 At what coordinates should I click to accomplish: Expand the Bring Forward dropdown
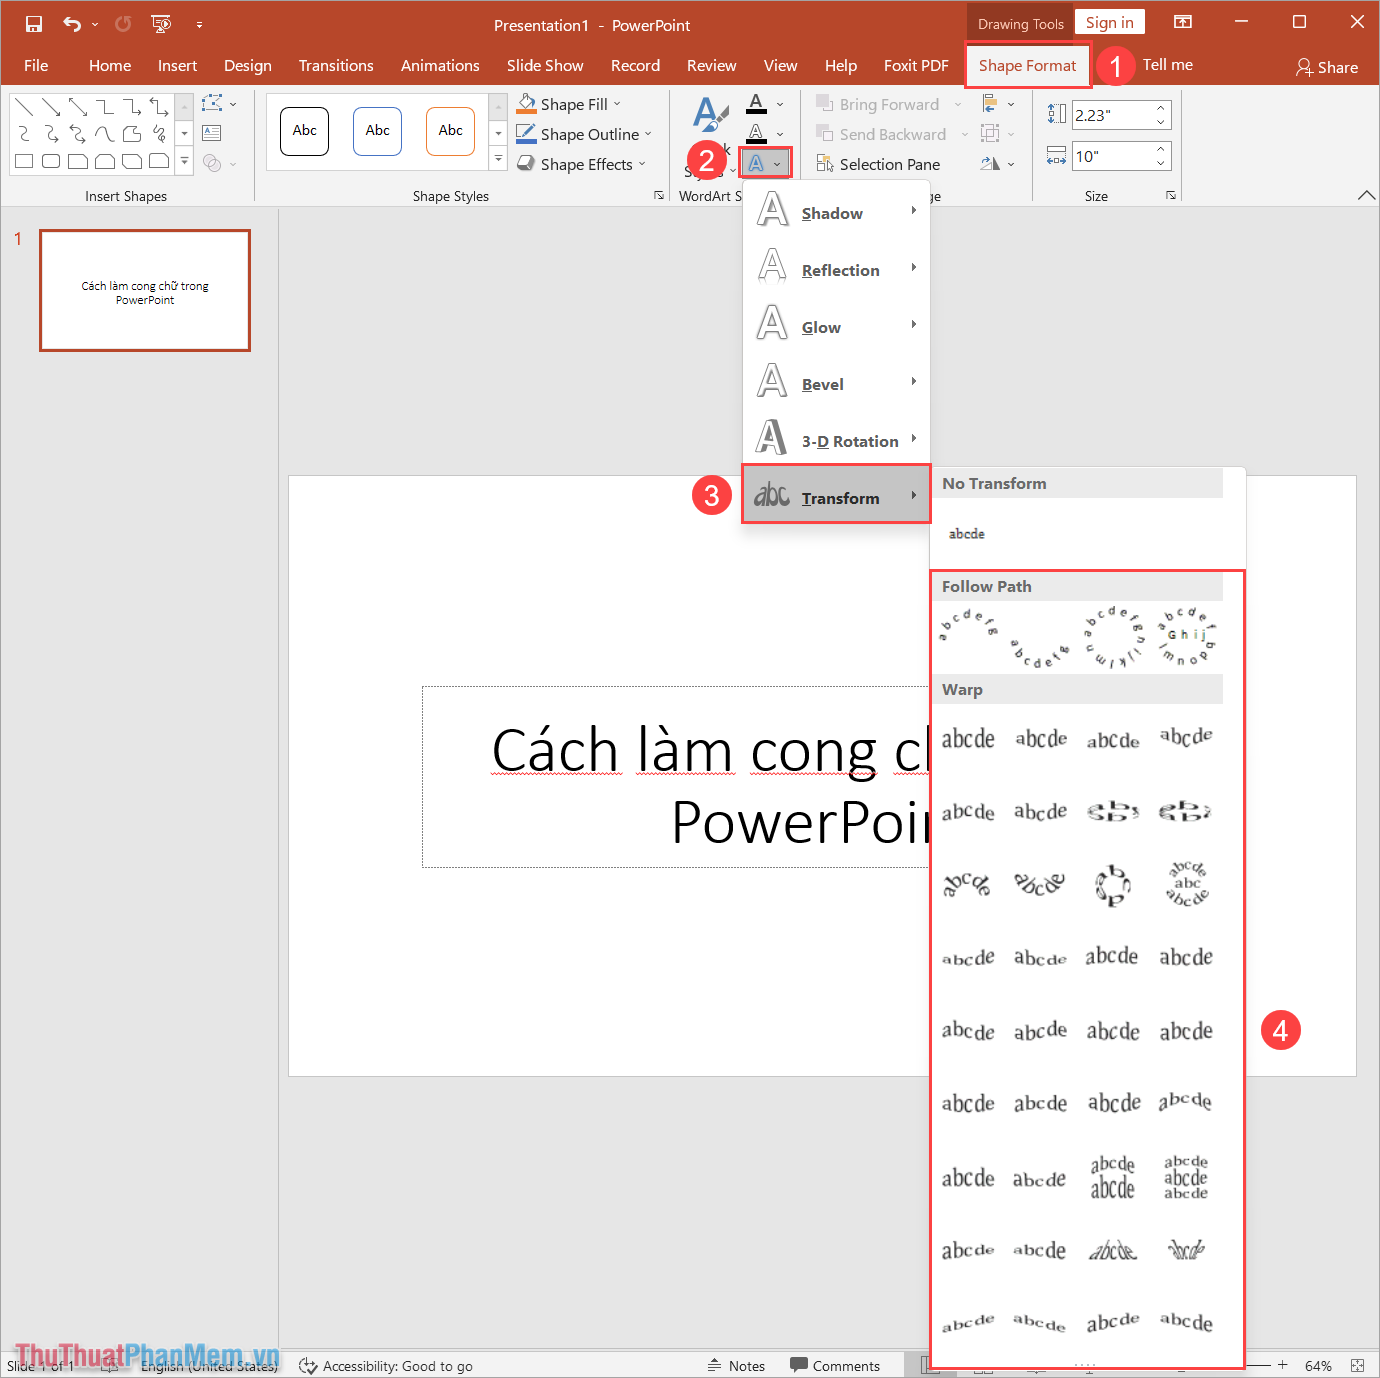pyautogui.click(x=958, y=103)
